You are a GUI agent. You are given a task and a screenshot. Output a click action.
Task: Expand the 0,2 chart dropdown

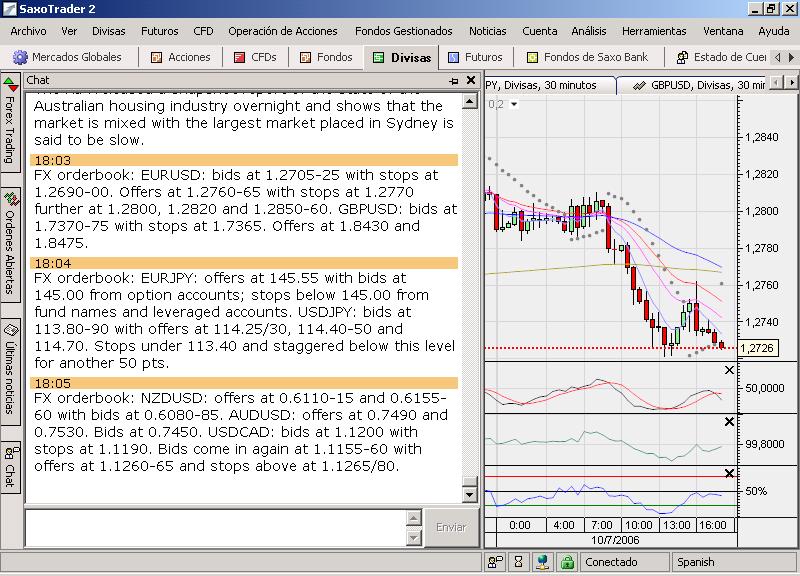(x=514, y=105)
